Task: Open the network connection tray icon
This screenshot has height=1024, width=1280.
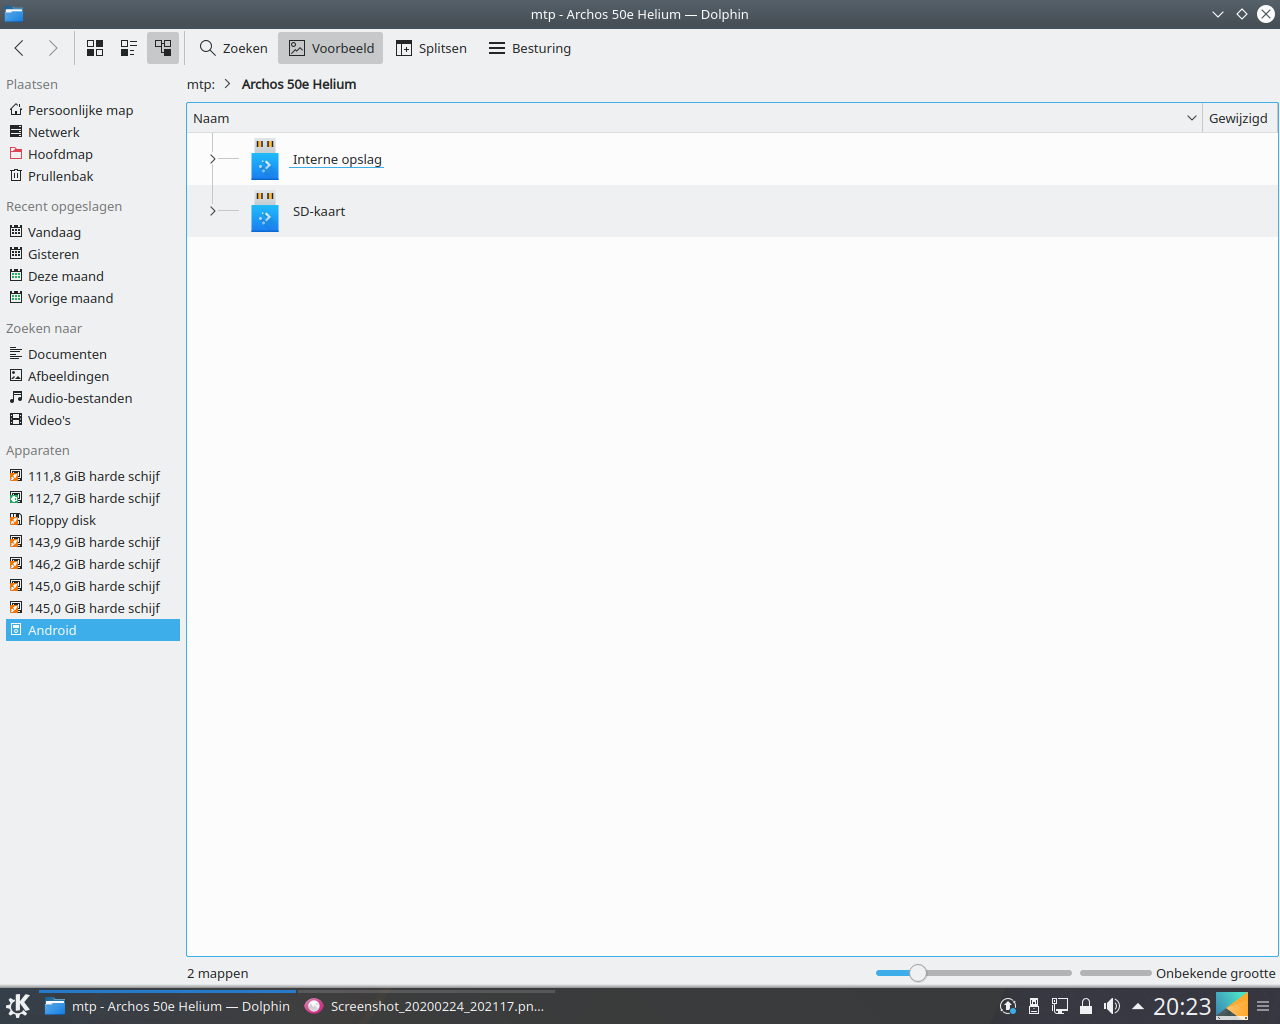Action: 1060,1006
